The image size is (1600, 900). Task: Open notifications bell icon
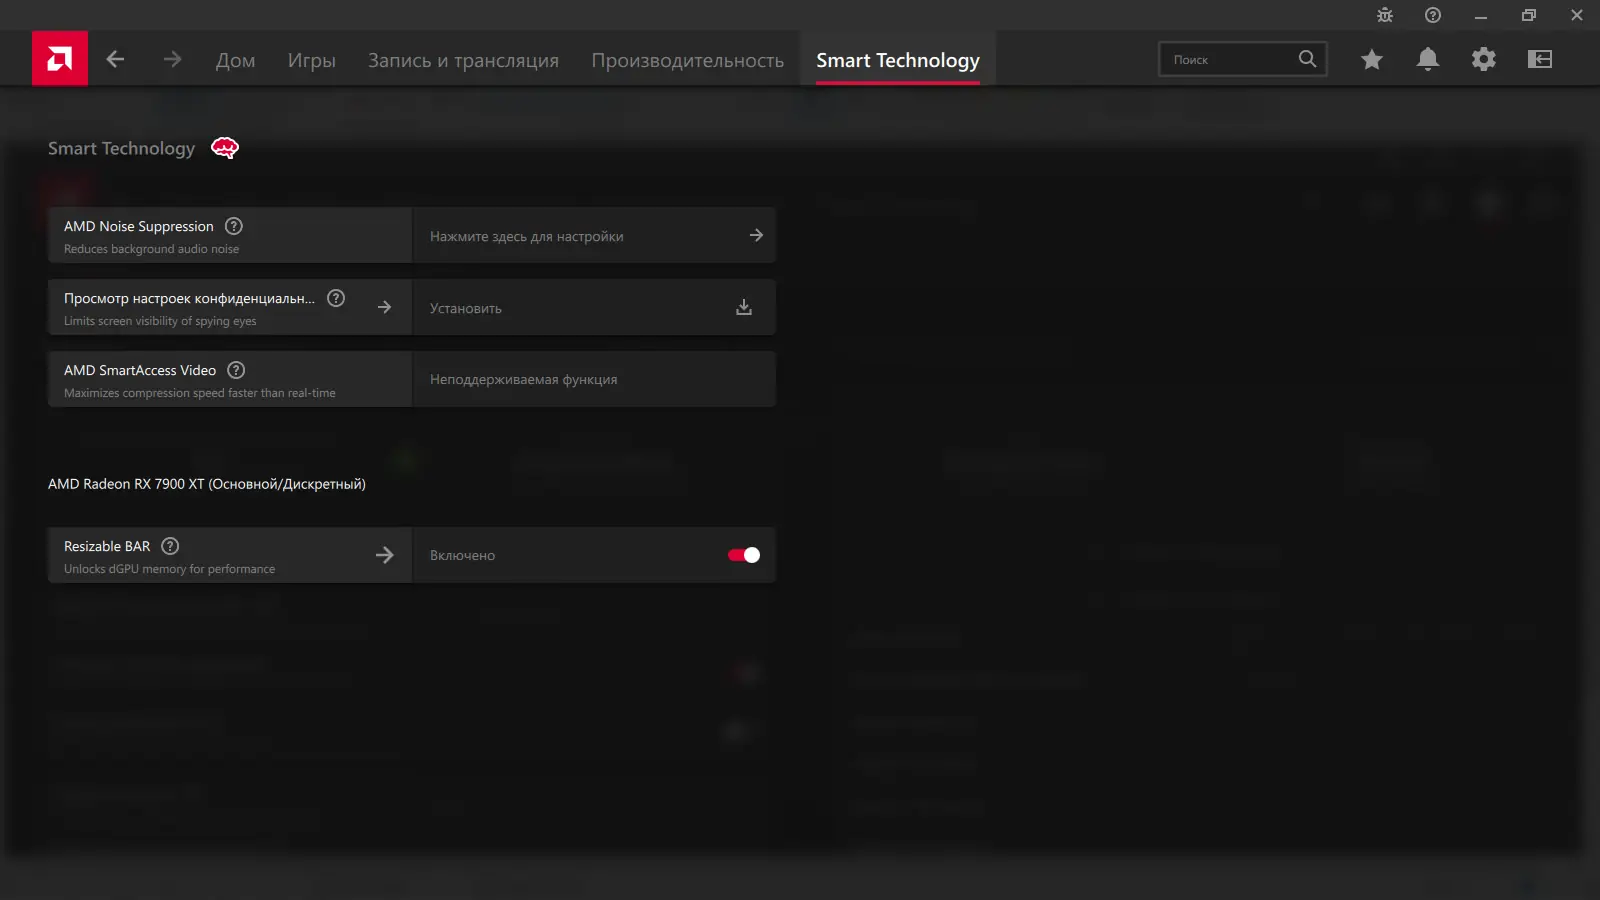tap(1428, 59)
